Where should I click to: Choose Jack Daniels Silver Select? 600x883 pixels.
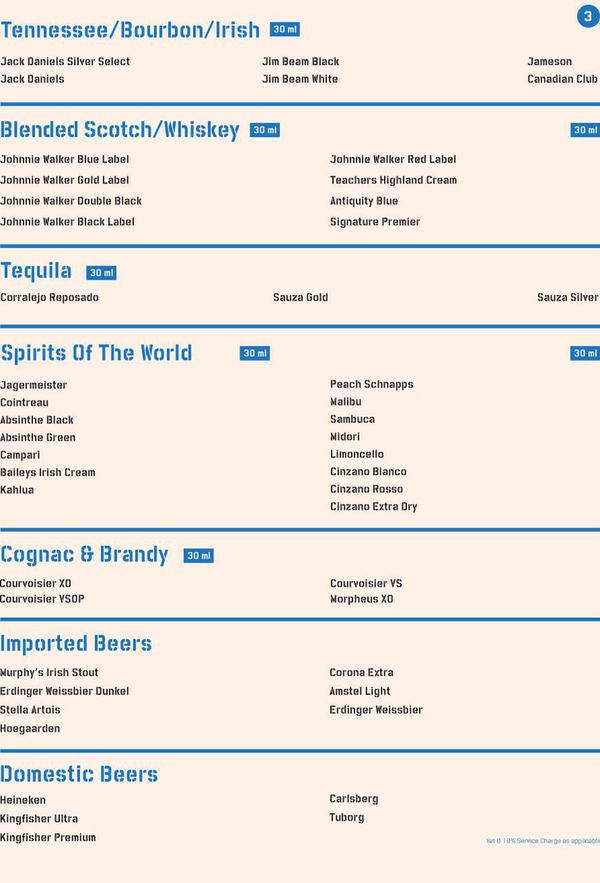pos(65,62)
